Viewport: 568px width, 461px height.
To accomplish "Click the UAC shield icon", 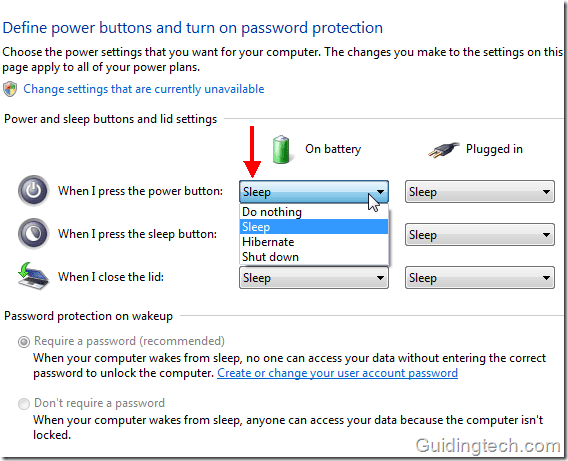I will (10, 89).
